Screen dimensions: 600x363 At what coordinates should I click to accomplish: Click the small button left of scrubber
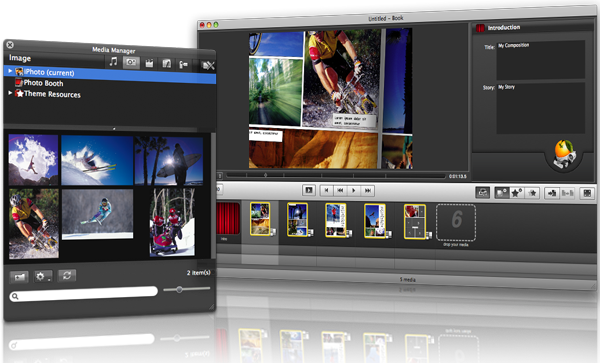220,176
